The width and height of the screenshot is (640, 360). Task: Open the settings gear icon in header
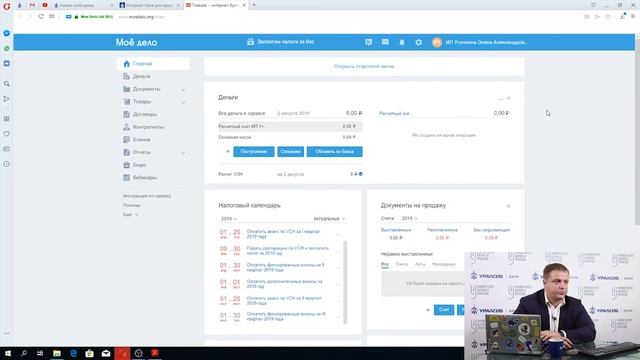pos(418,42)
